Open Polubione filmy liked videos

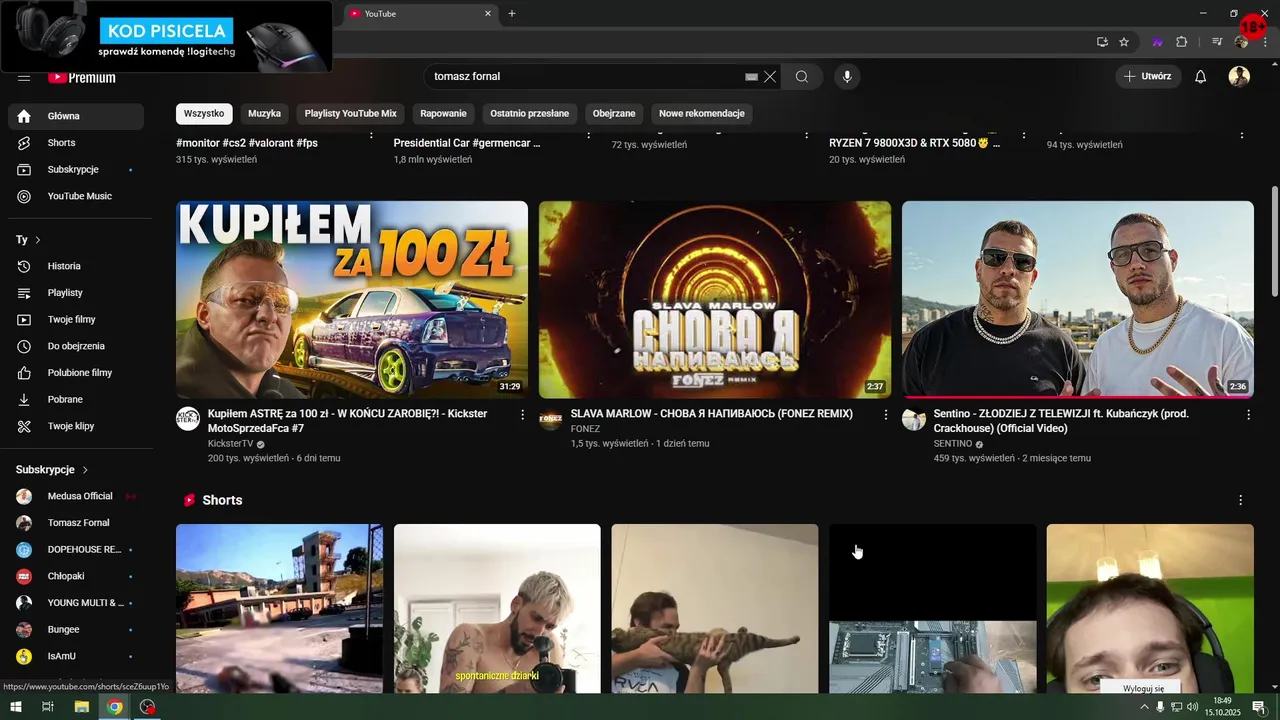coord(76,372)
